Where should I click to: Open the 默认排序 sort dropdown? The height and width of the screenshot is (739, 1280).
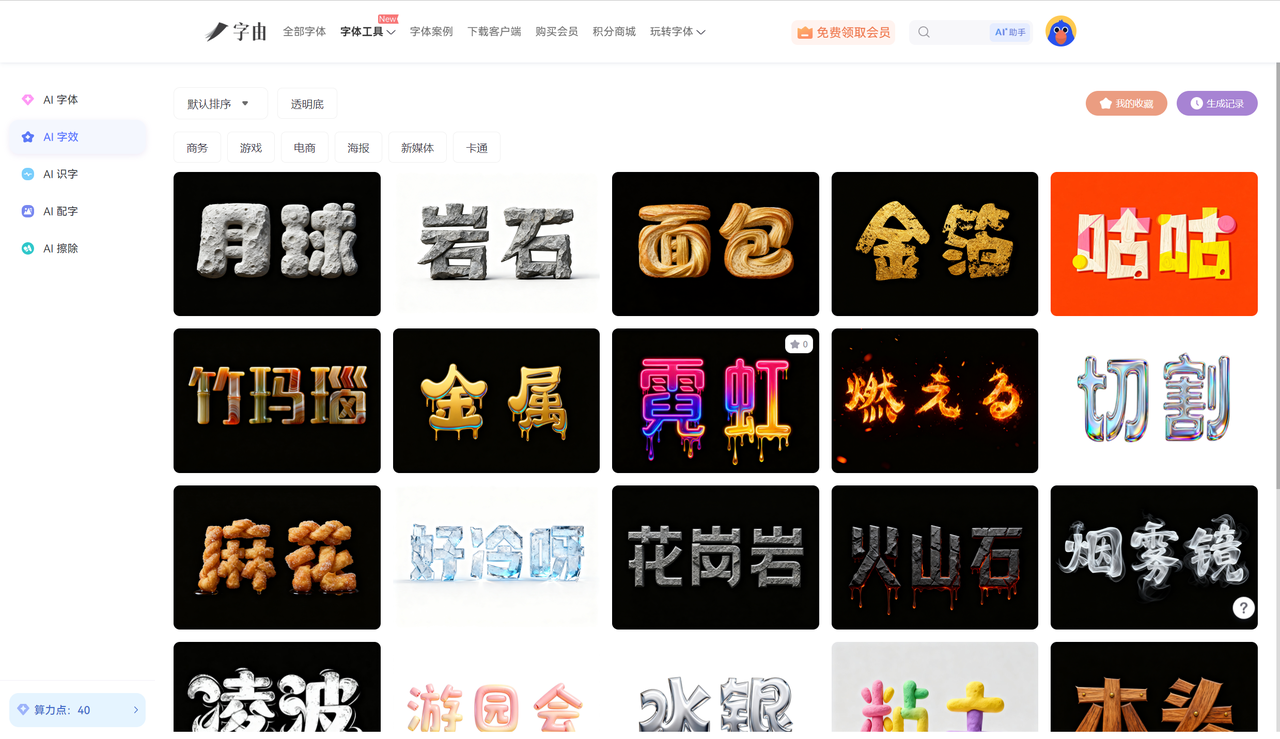click(220, 104)
